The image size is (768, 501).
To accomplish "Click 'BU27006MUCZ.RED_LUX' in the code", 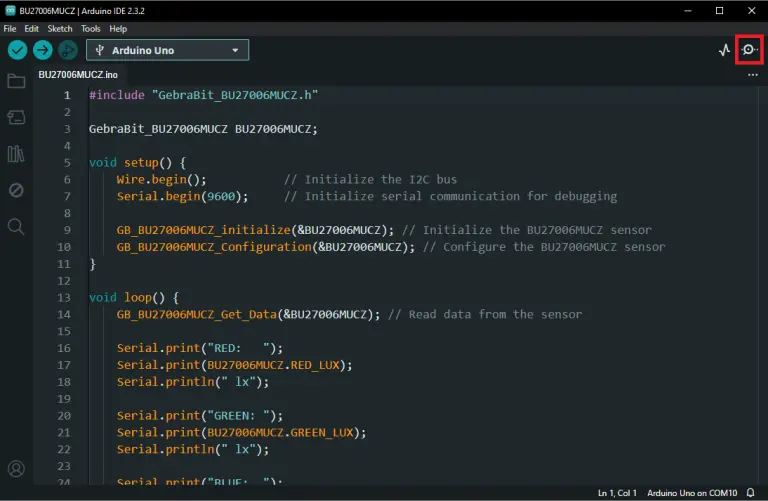I will (273, 365).
